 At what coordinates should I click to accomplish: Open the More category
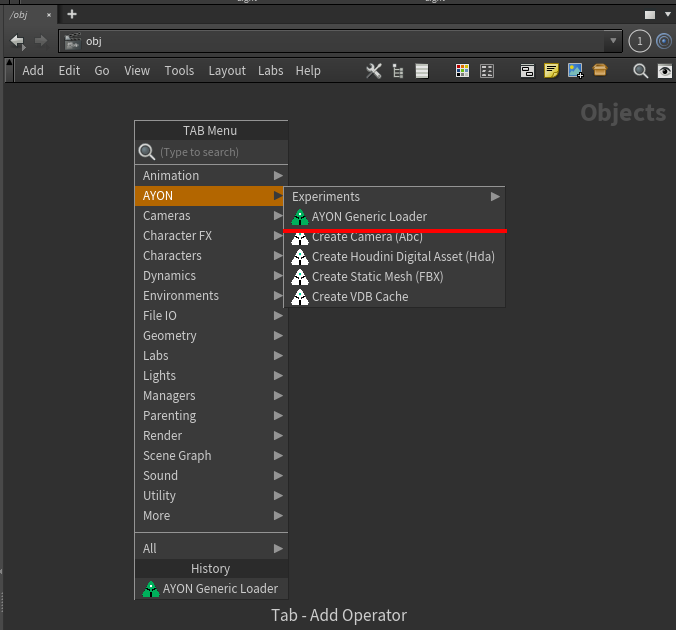211,515
